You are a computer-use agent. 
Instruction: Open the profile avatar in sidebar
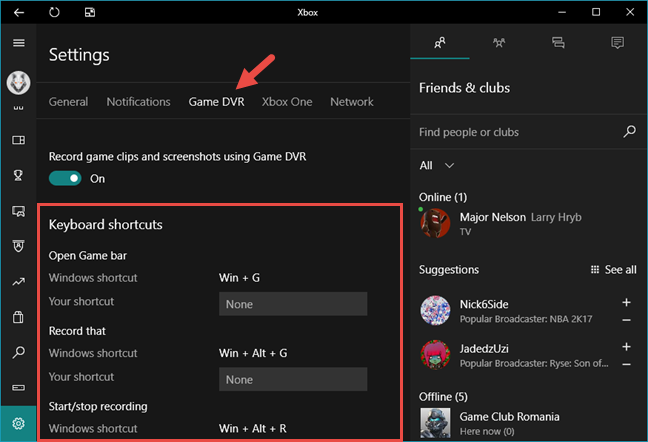(18, 83)
